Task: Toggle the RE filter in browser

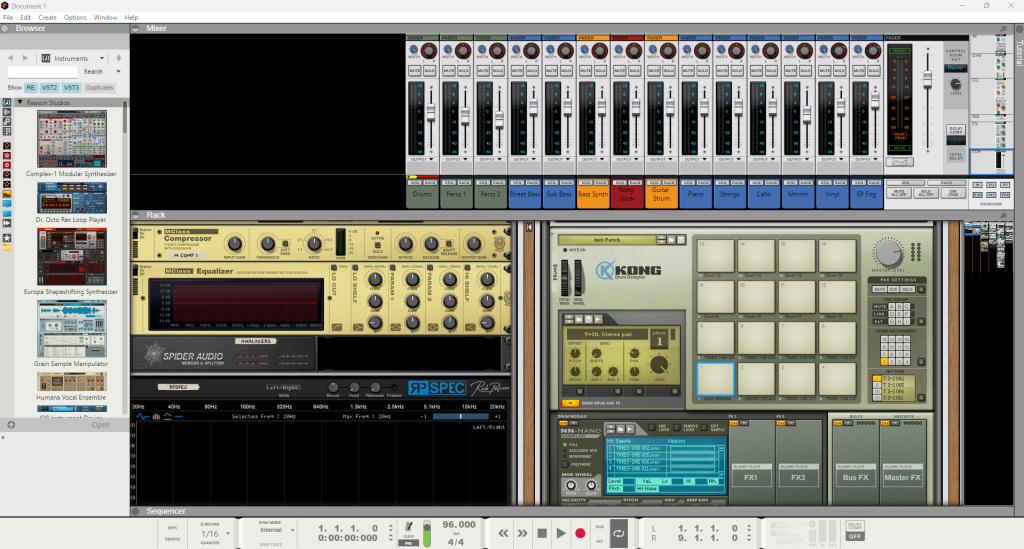Action: [31, 87]
